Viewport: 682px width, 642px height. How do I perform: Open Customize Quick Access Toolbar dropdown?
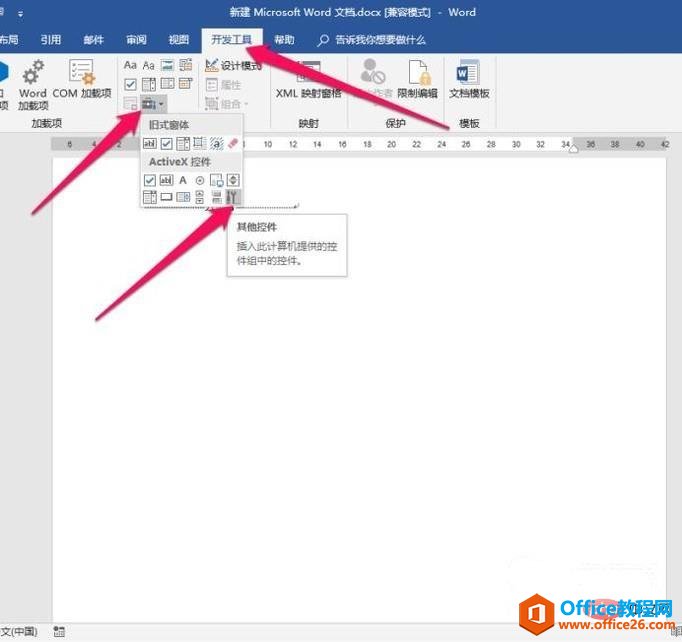[x=20, y=14]
